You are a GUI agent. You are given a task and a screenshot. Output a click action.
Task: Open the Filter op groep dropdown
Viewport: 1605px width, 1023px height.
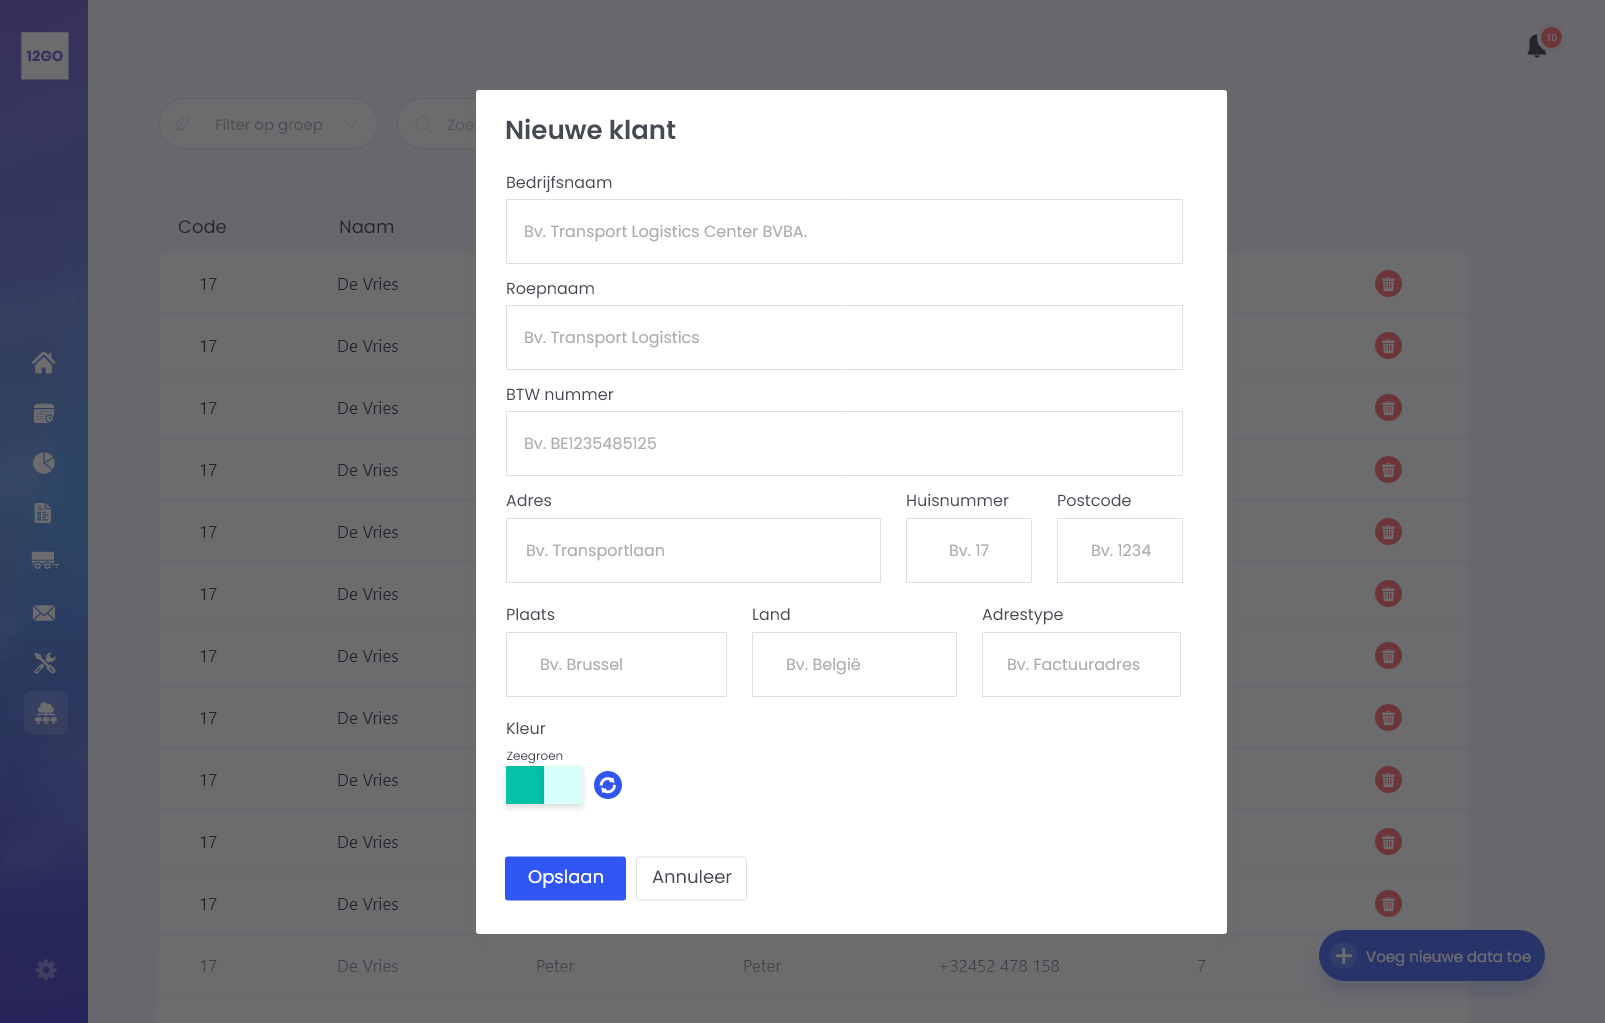(x=268, y=123)
